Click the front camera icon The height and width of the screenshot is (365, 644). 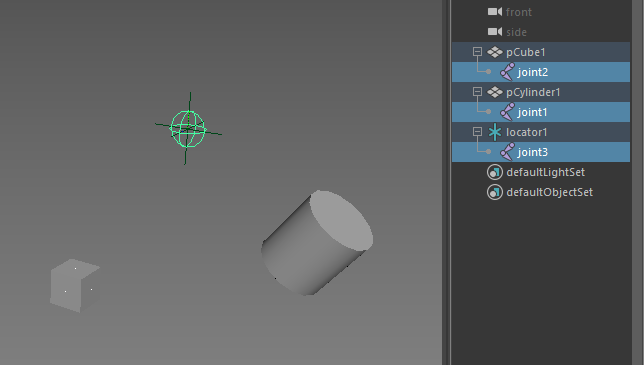tap(494, 12)
